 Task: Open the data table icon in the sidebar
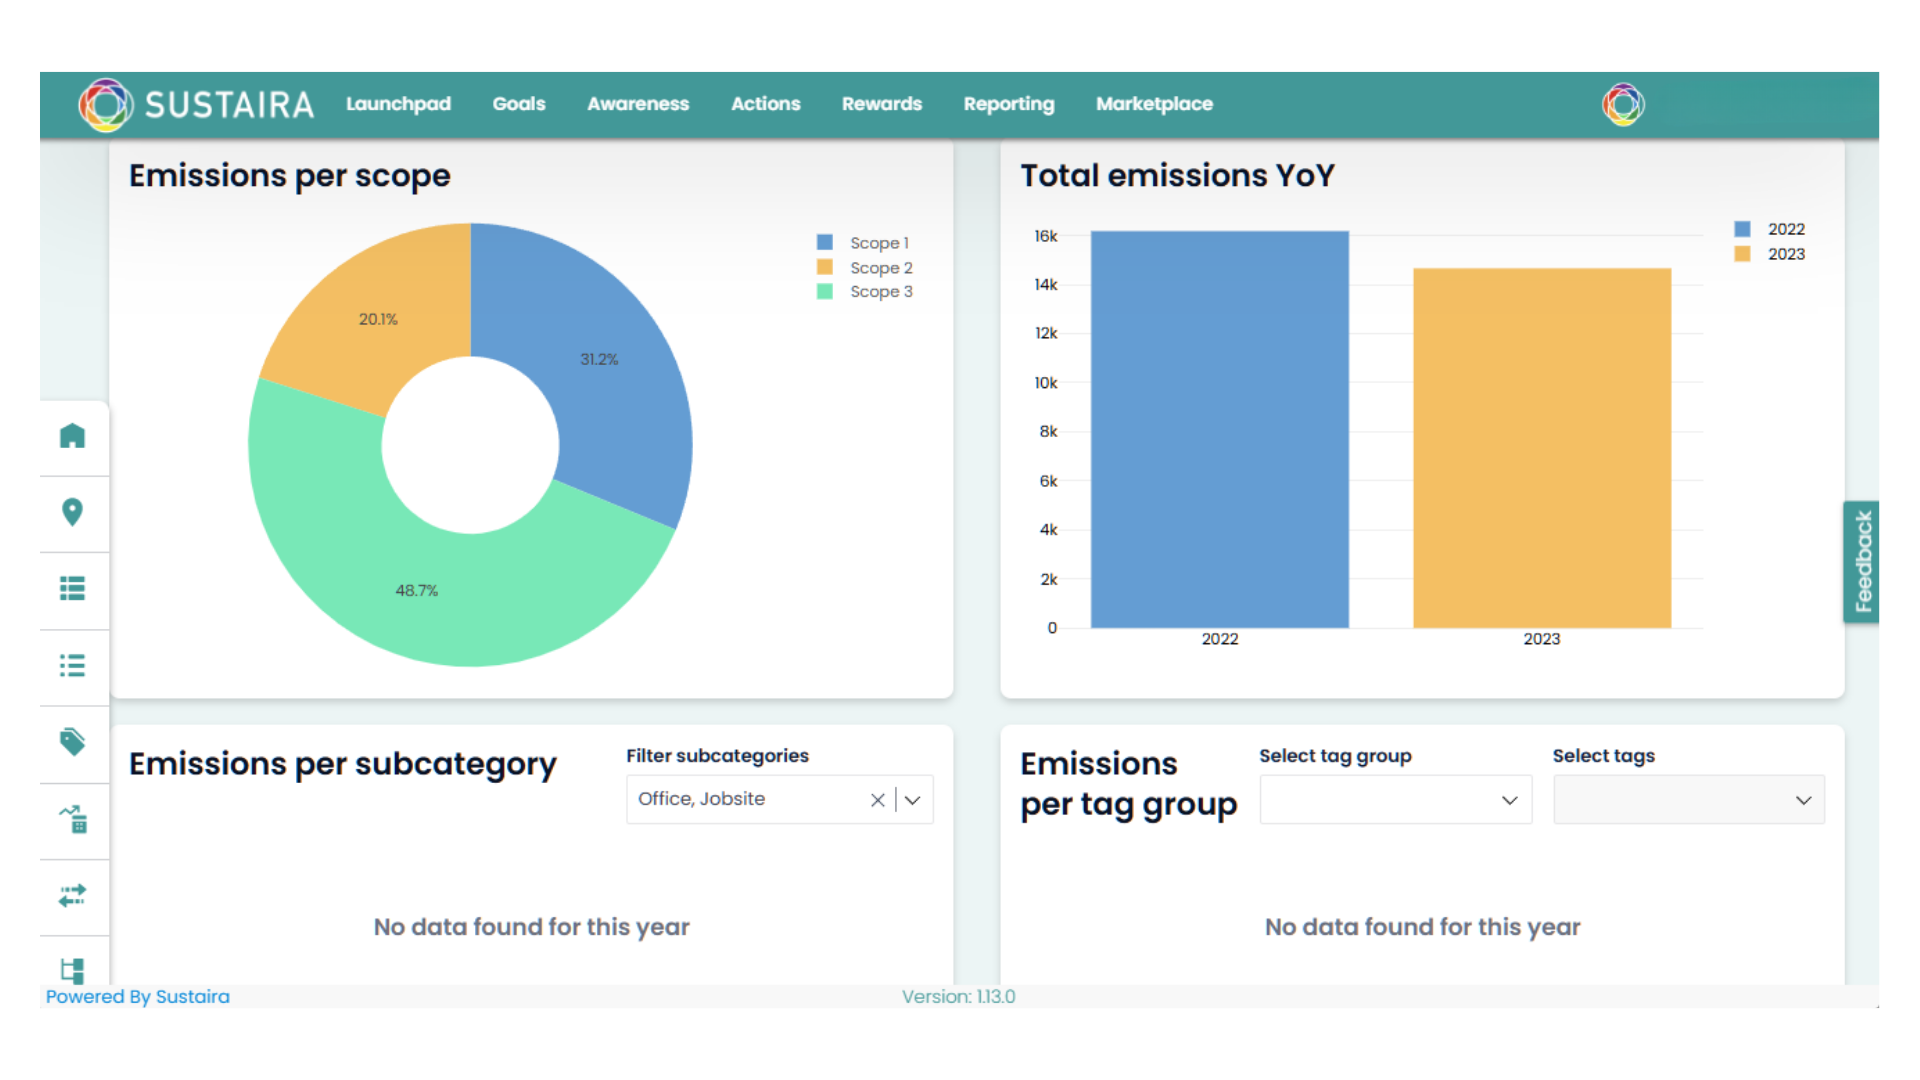click(73, 589)
